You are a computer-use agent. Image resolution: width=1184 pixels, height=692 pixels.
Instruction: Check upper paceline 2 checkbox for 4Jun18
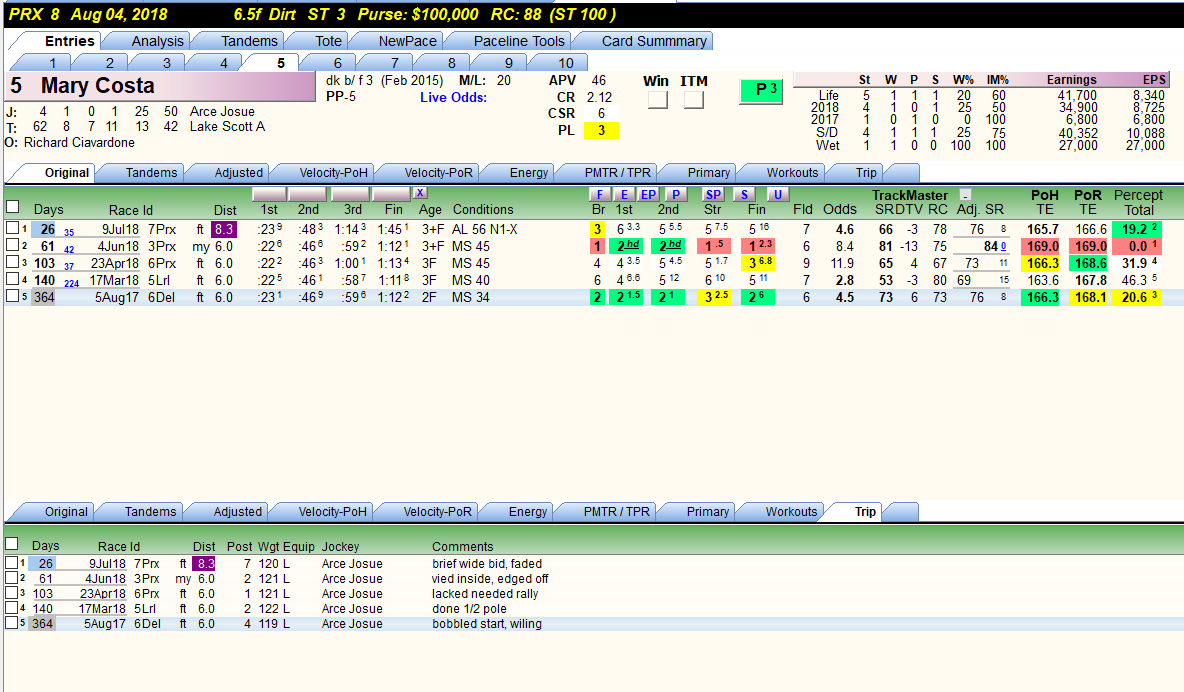point(12,245)
